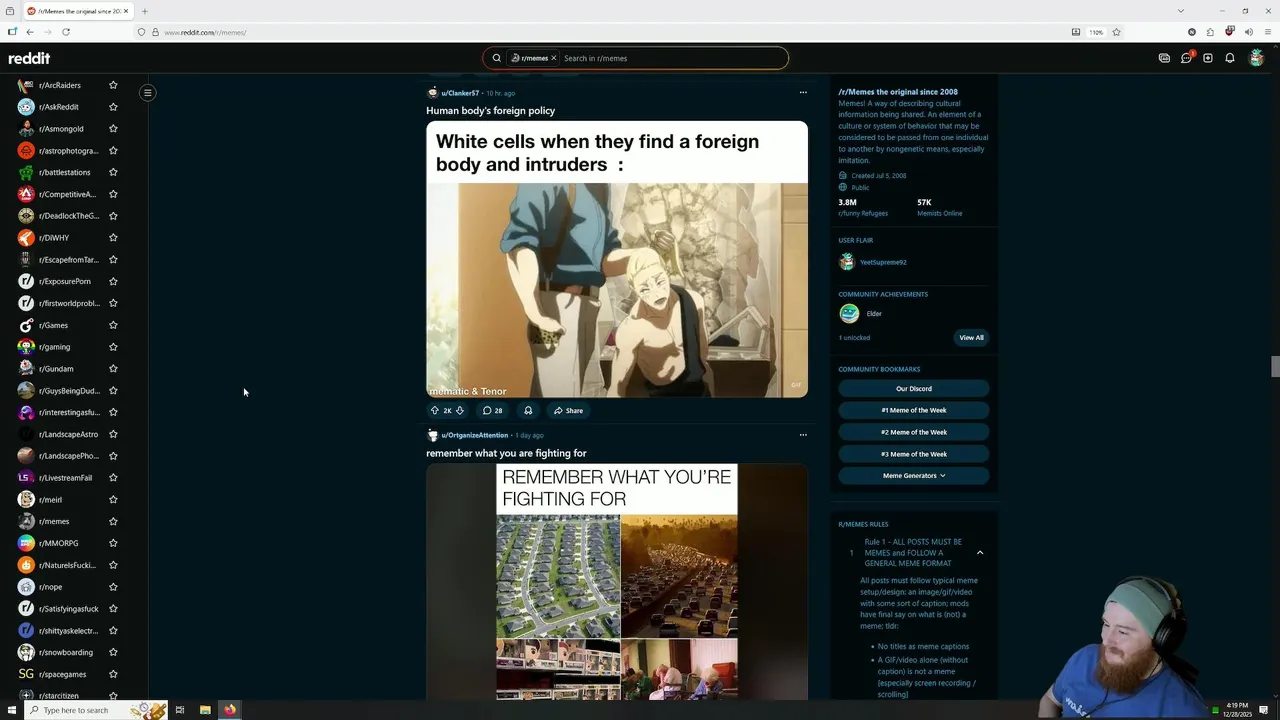Image resolution: width=1280 pixels, height=720 pixels.
Task: Click the YeetSupreme92 user flair
Action: [883, 262]
